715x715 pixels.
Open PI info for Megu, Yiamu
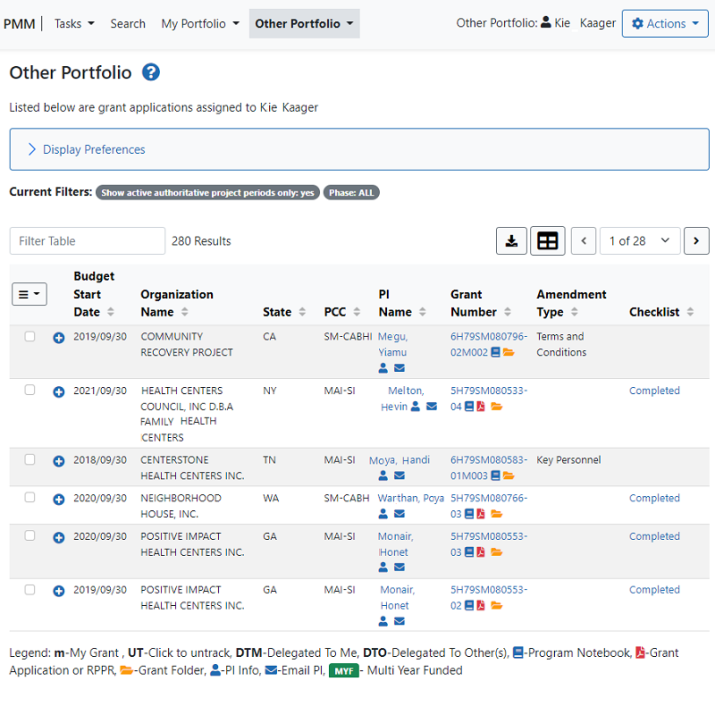pos(383,368)
